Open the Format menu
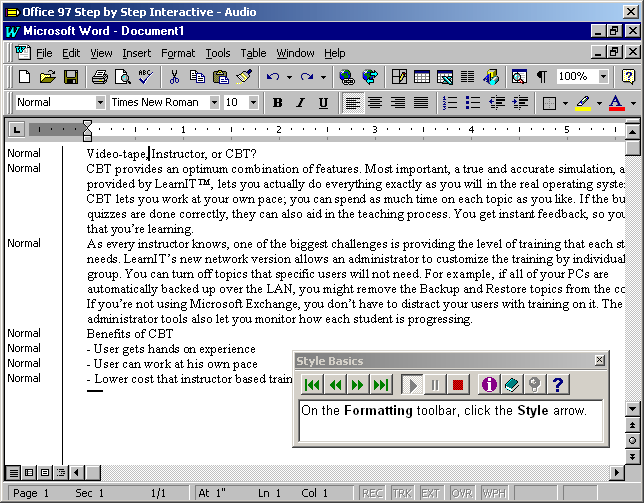Viewport: 644px width, 503px height. (178, 53)
